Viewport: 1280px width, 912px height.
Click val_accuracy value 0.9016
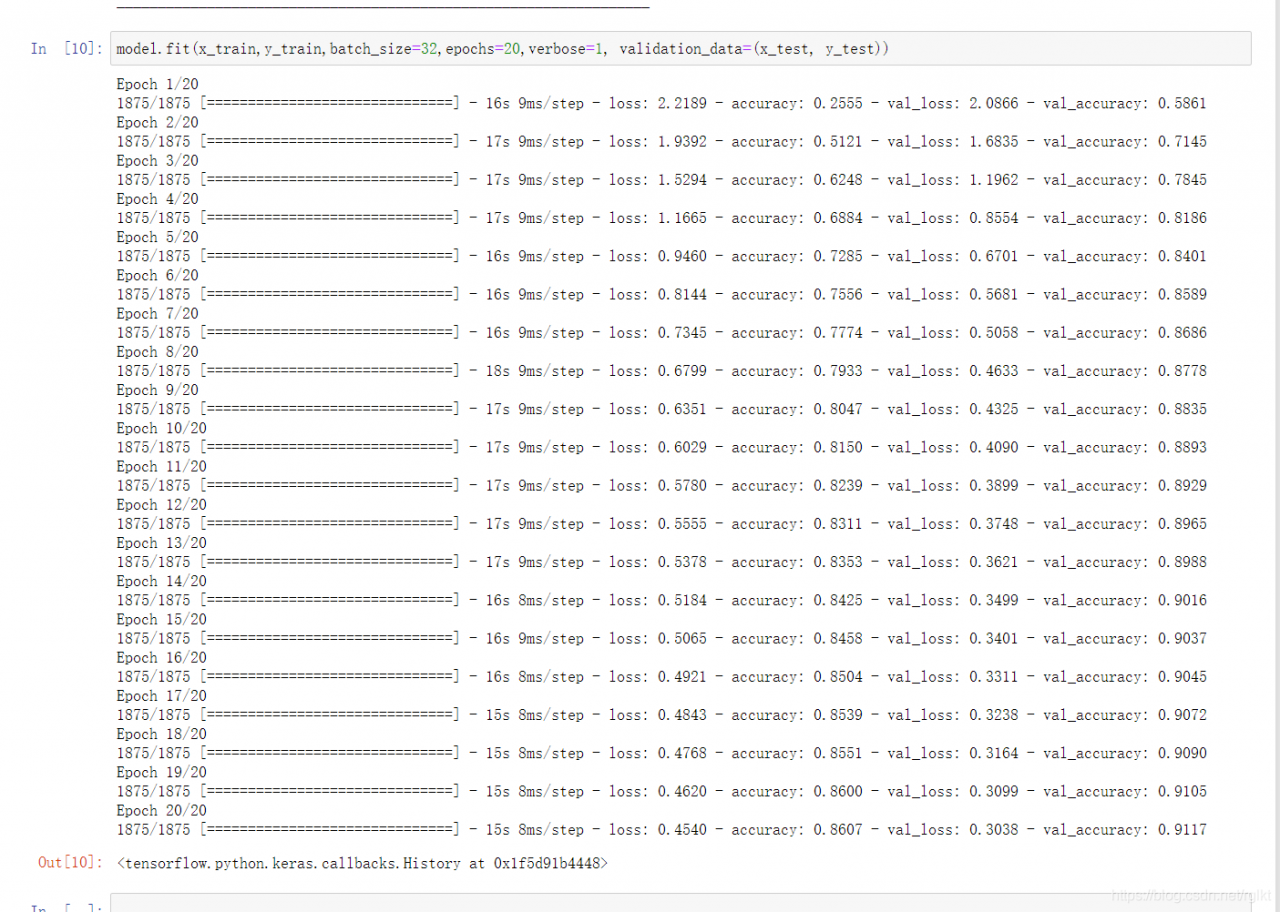click(1182, 600)
